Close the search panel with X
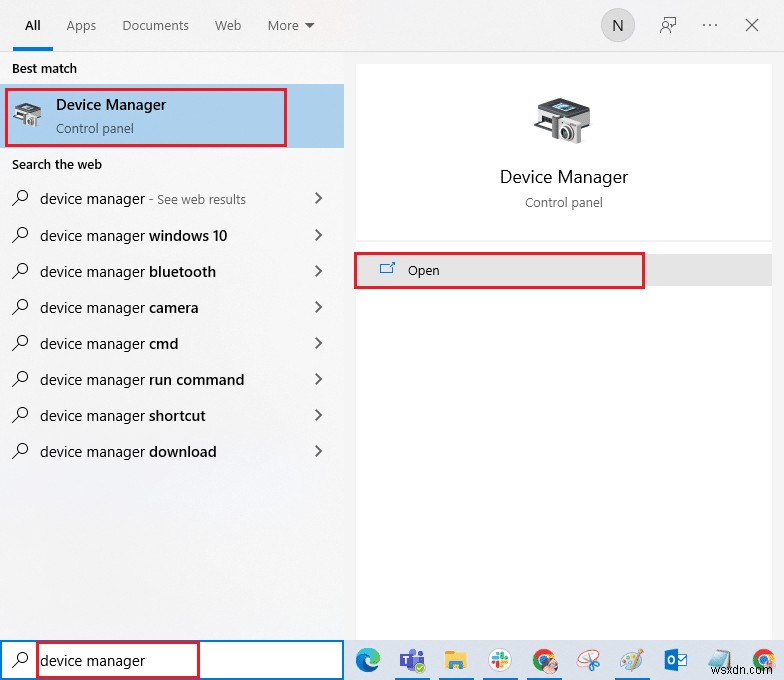 click(x=752, y=25)
